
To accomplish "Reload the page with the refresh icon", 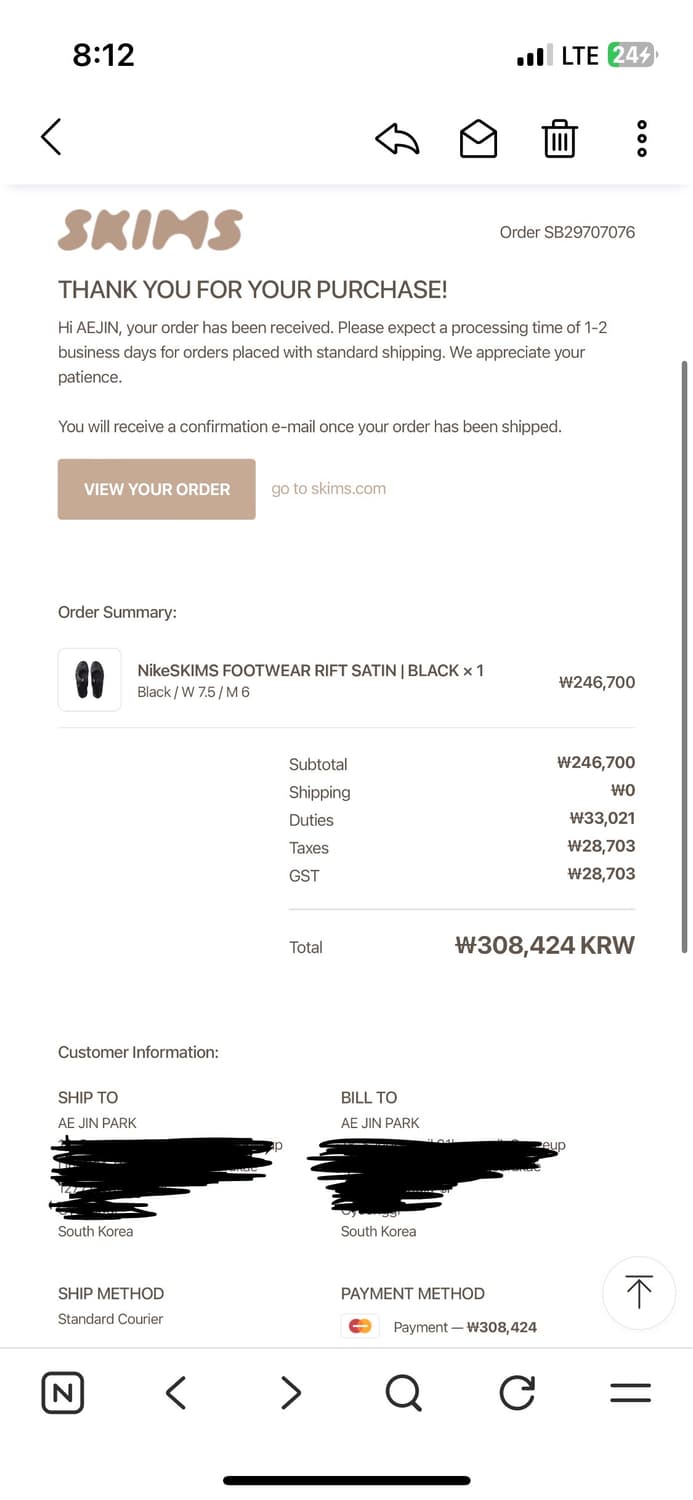I will pyautogui.click(x=516, y=1392).
